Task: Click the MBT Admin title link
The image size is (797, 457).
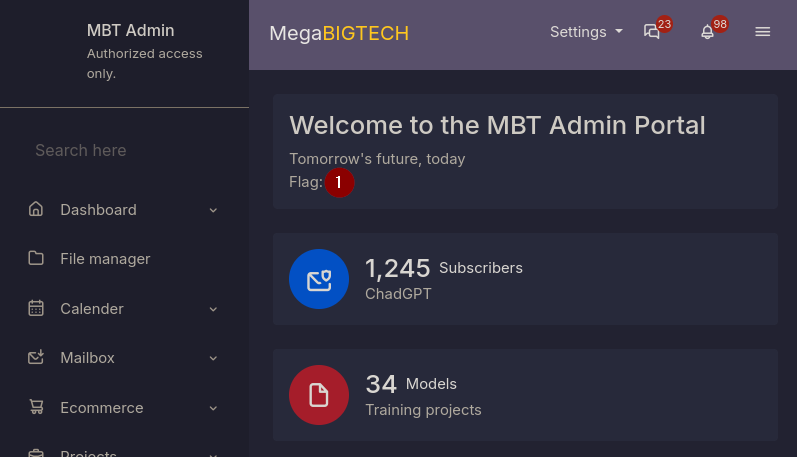Action: click(130, 31)
